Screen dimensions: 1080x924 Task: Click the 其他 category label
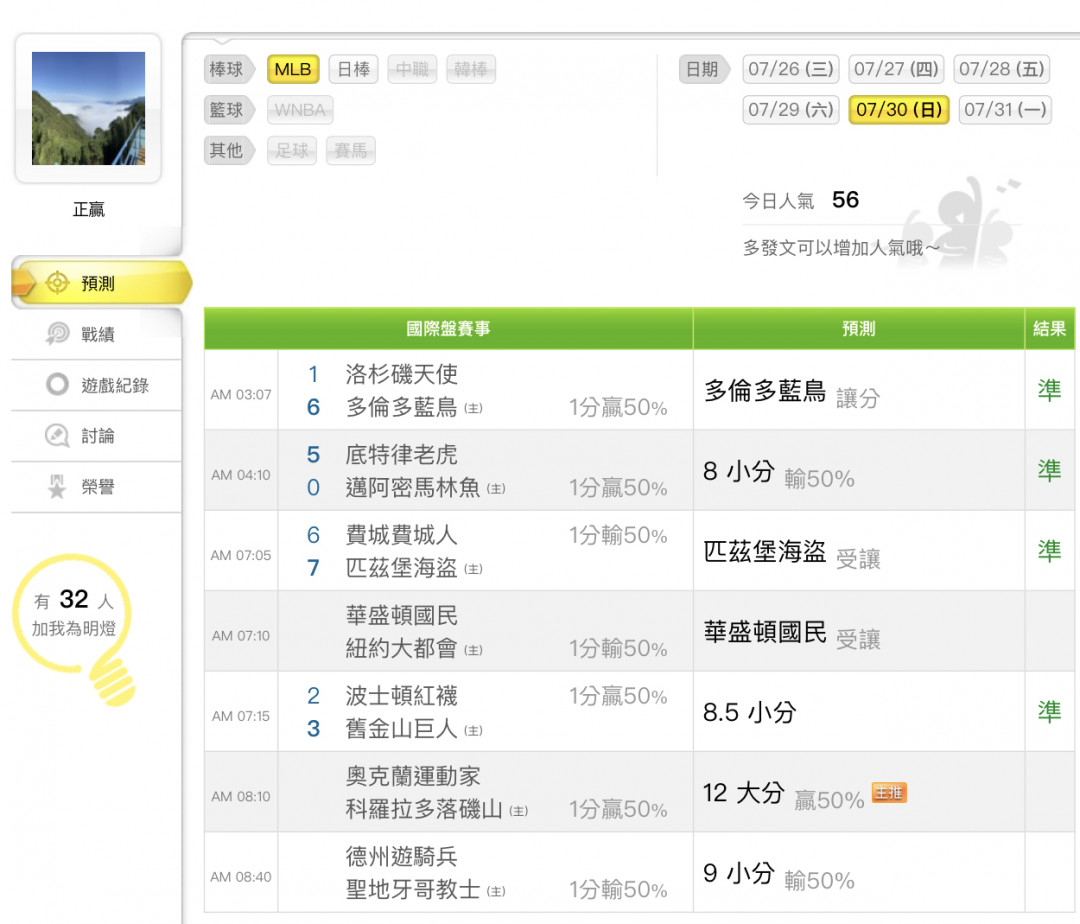(x=229, y=151)
